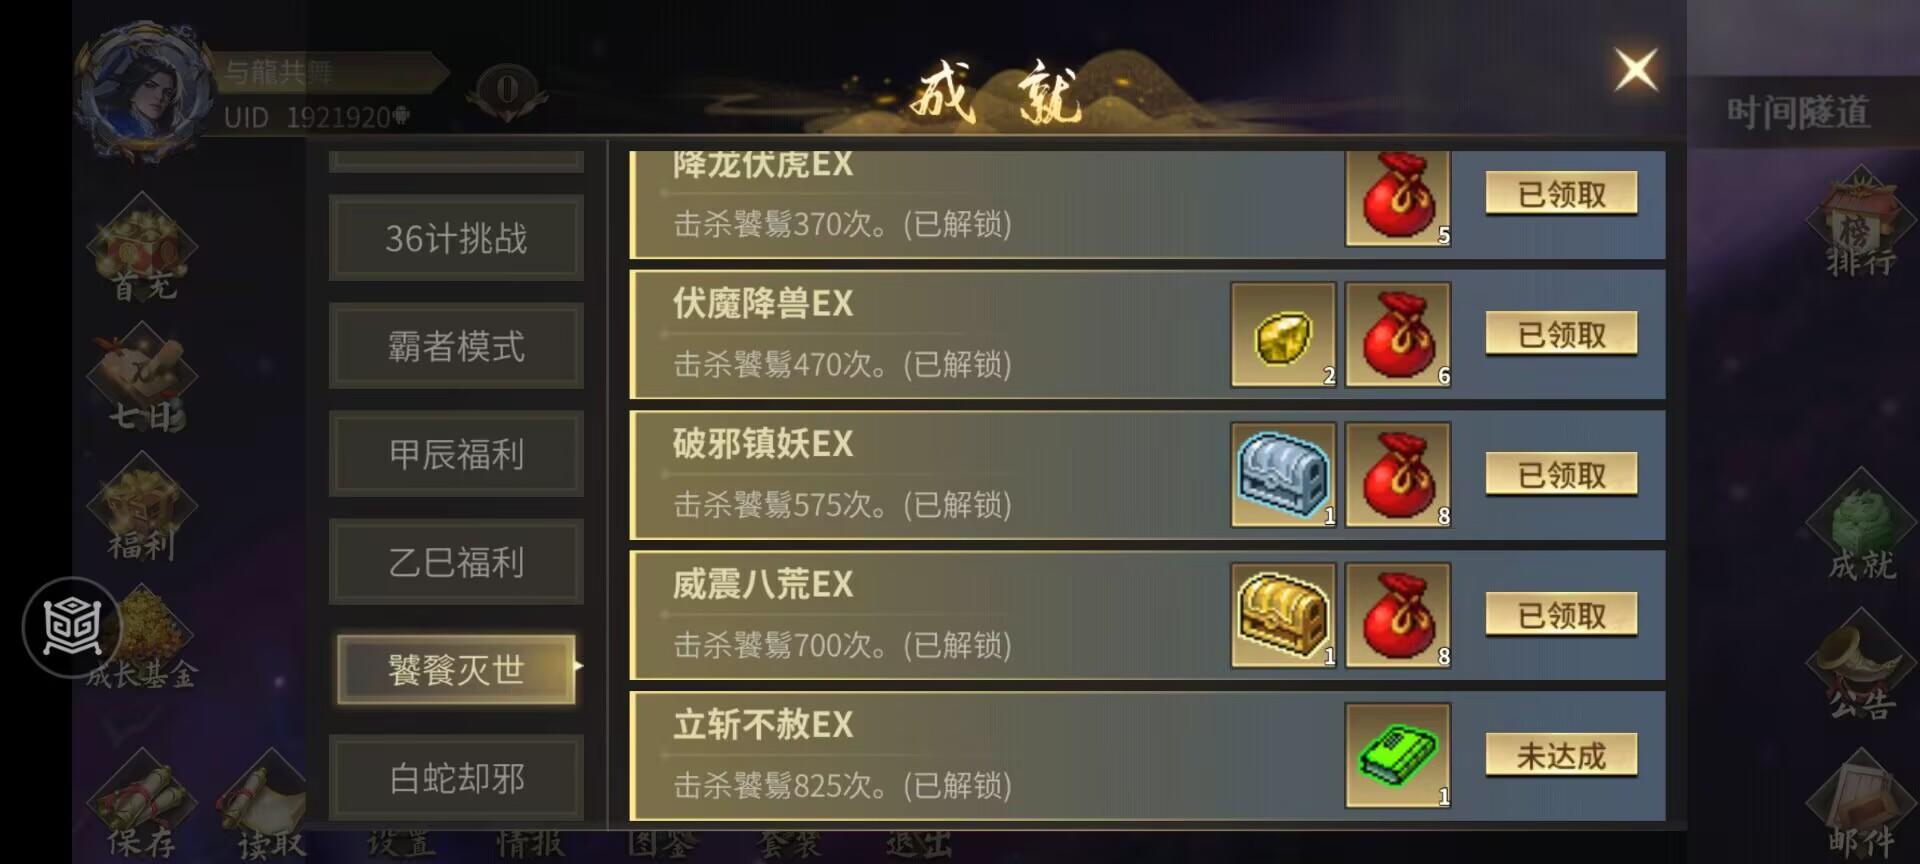Screen dimensions: 1920x864
Task: Select the 白蛇却邪 category tab
Action: coord(456,778)
